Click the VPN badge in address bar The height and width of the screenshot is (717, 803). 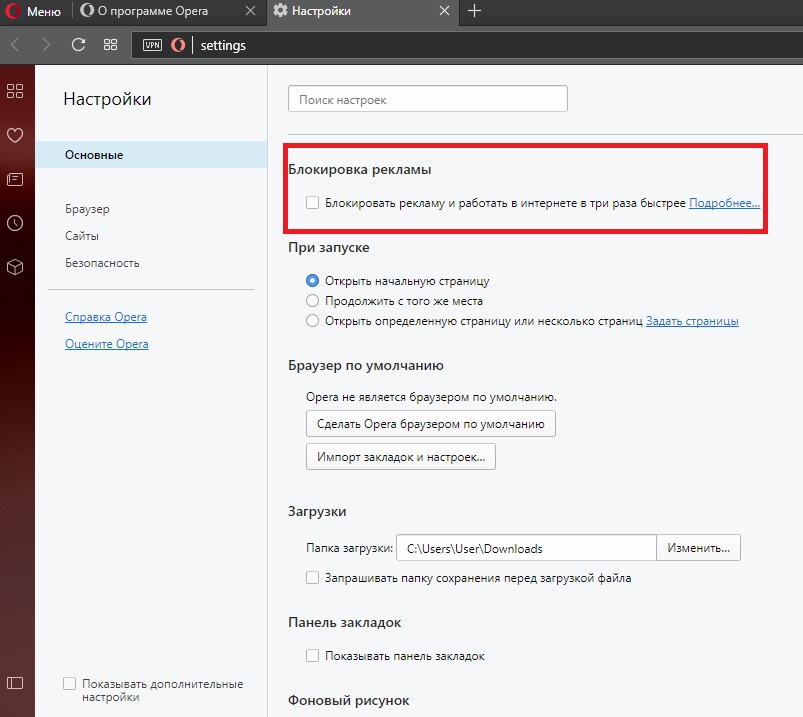(153, 45)
